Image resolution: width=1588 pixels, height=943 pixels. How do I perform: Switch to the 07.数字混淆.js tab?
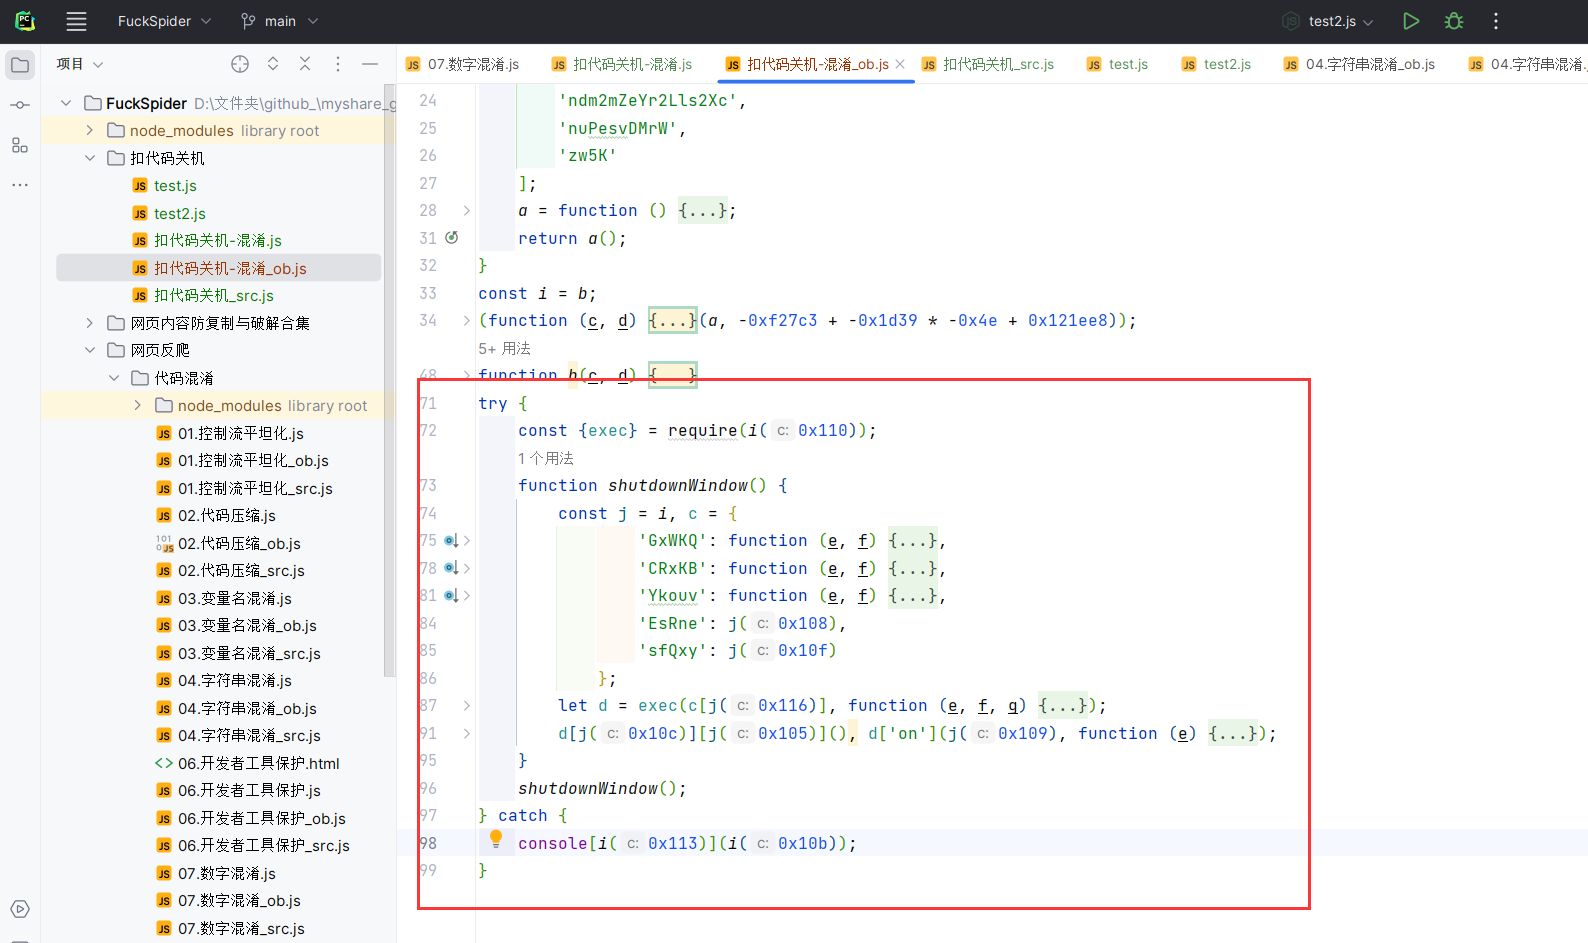(463, 64)
